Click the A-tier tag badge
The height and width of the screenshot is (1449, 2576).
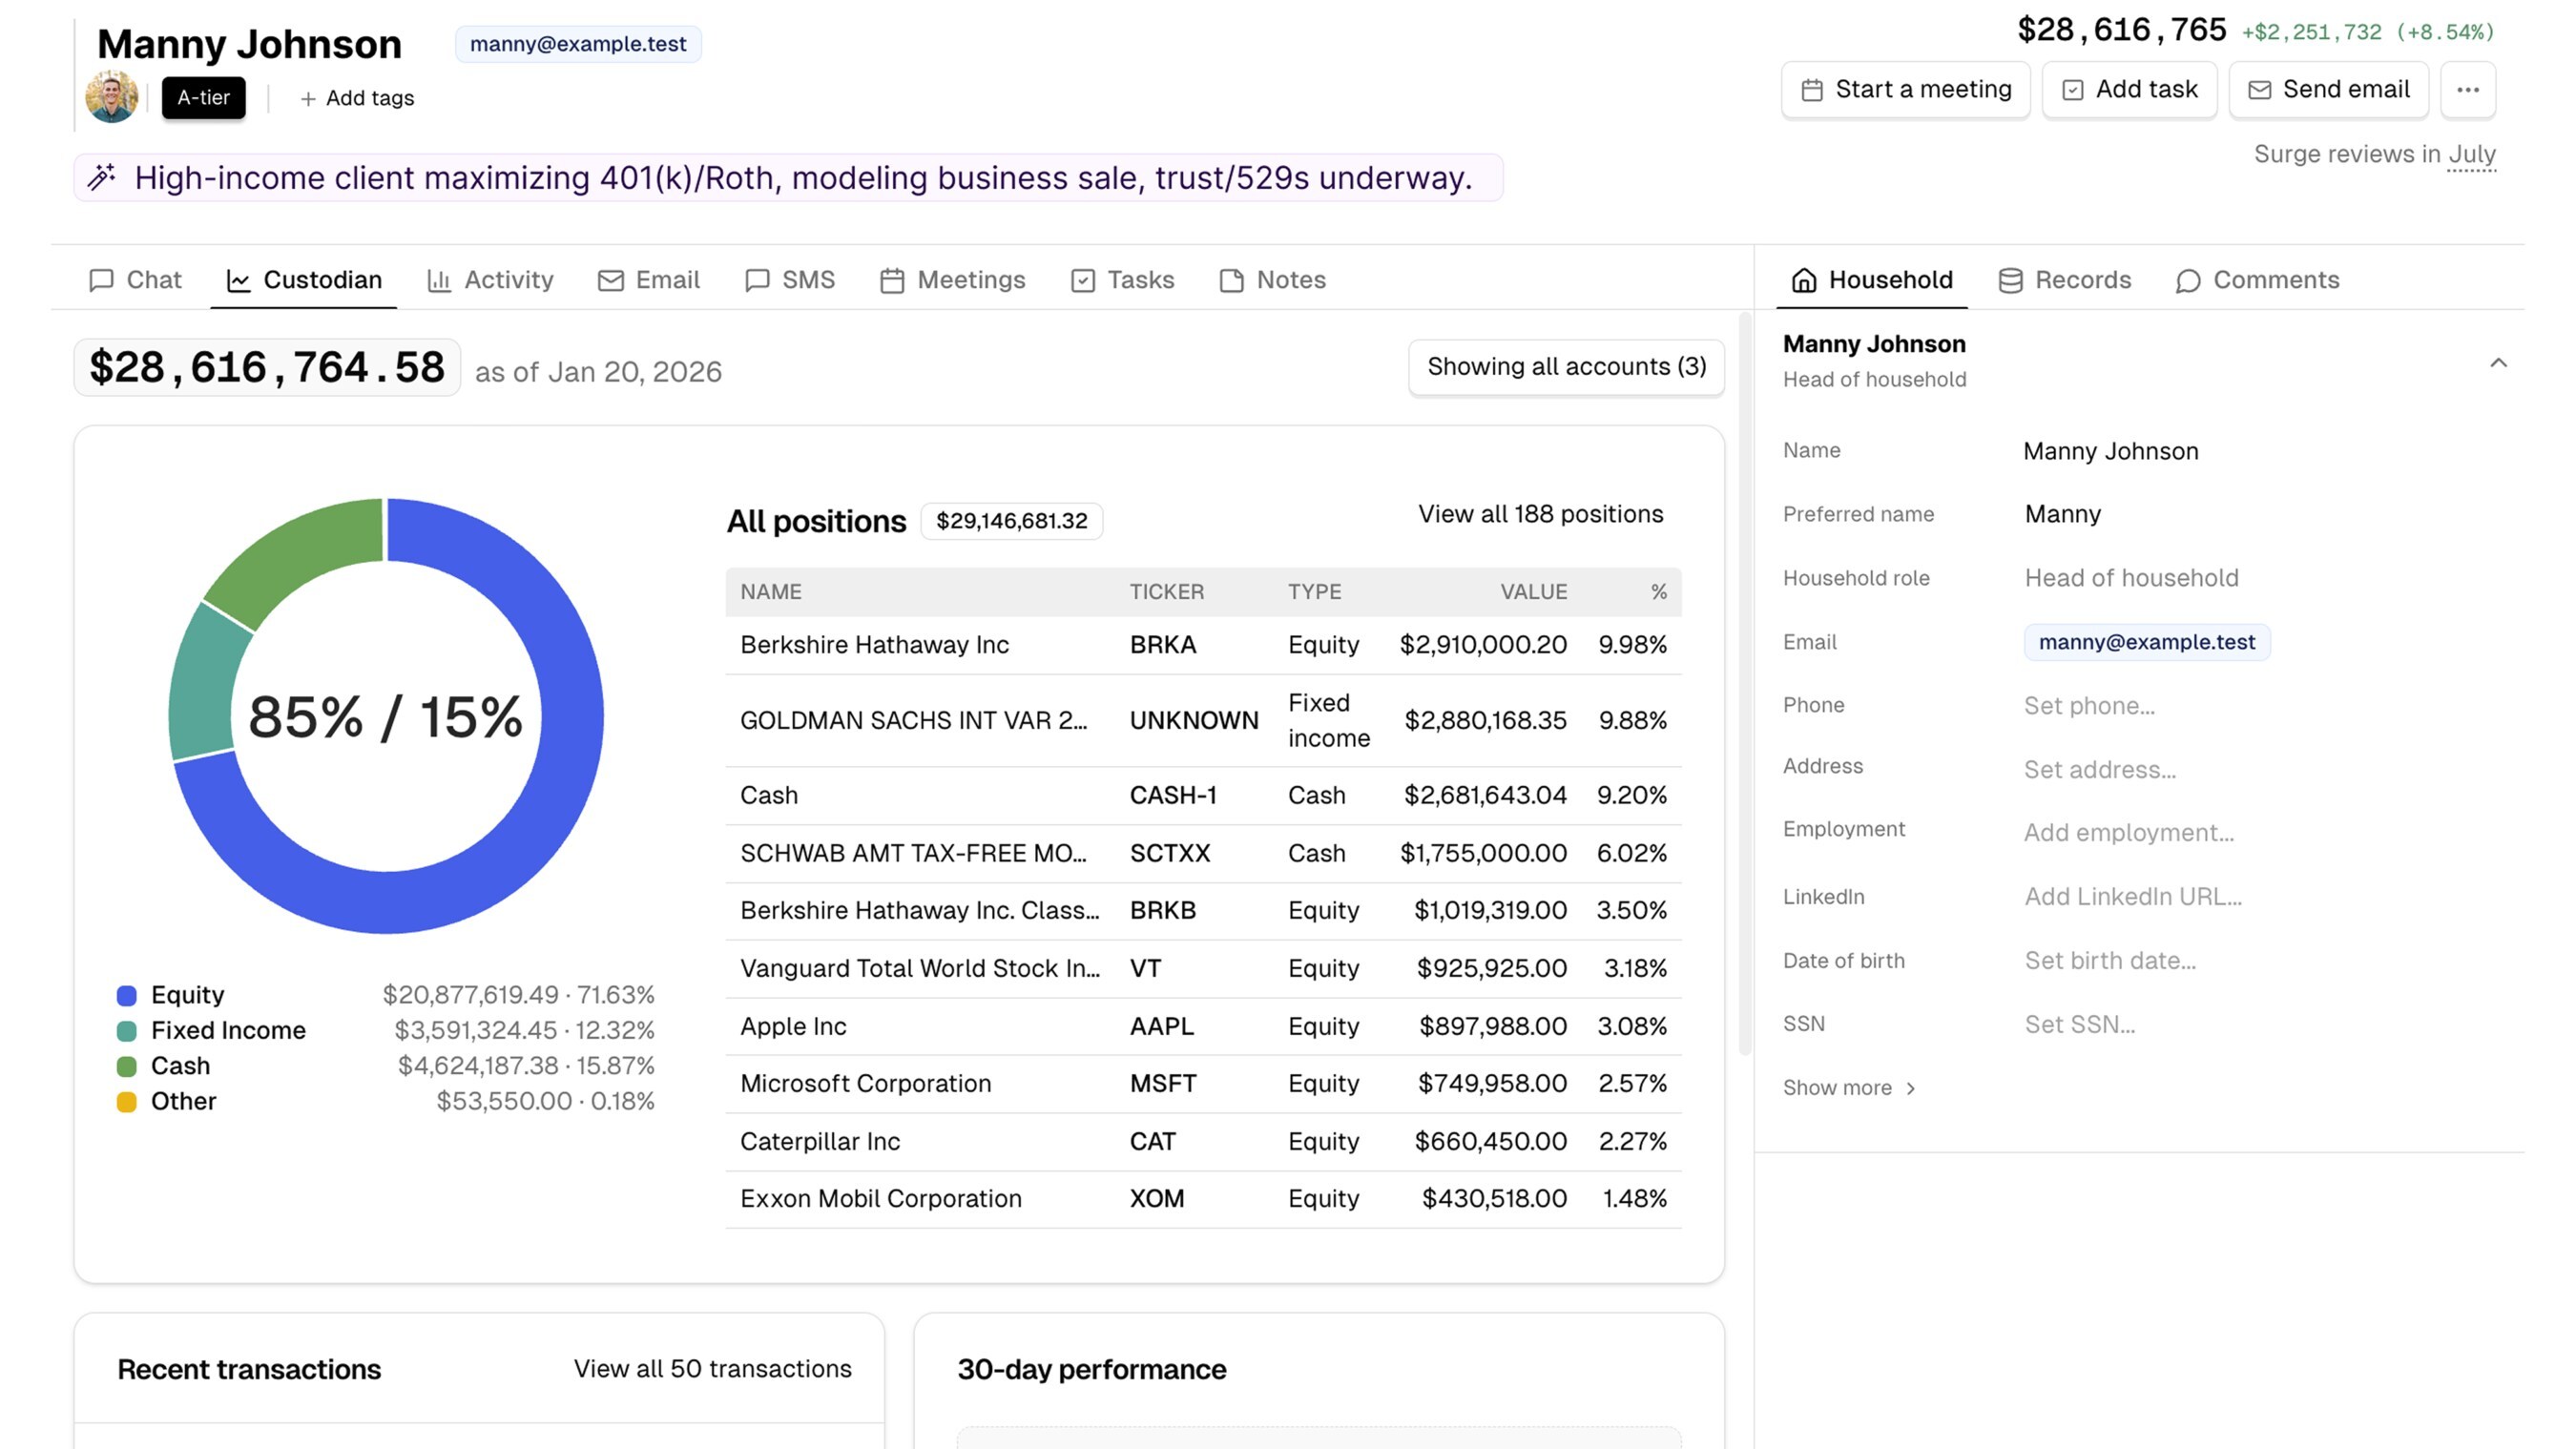[204, 98]
